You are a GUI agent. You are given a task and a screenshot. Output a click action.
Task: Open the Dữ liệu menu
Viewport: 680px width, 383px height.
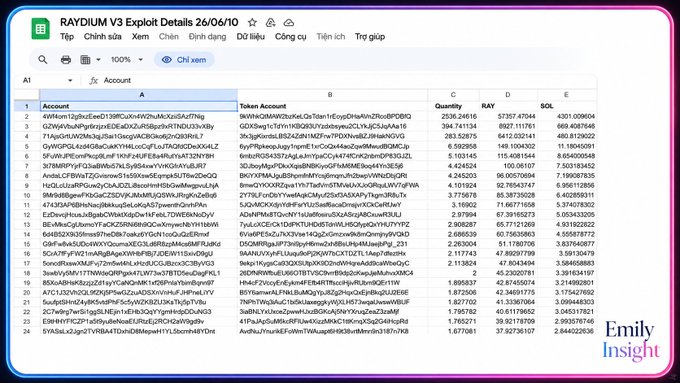coord(250,36)
